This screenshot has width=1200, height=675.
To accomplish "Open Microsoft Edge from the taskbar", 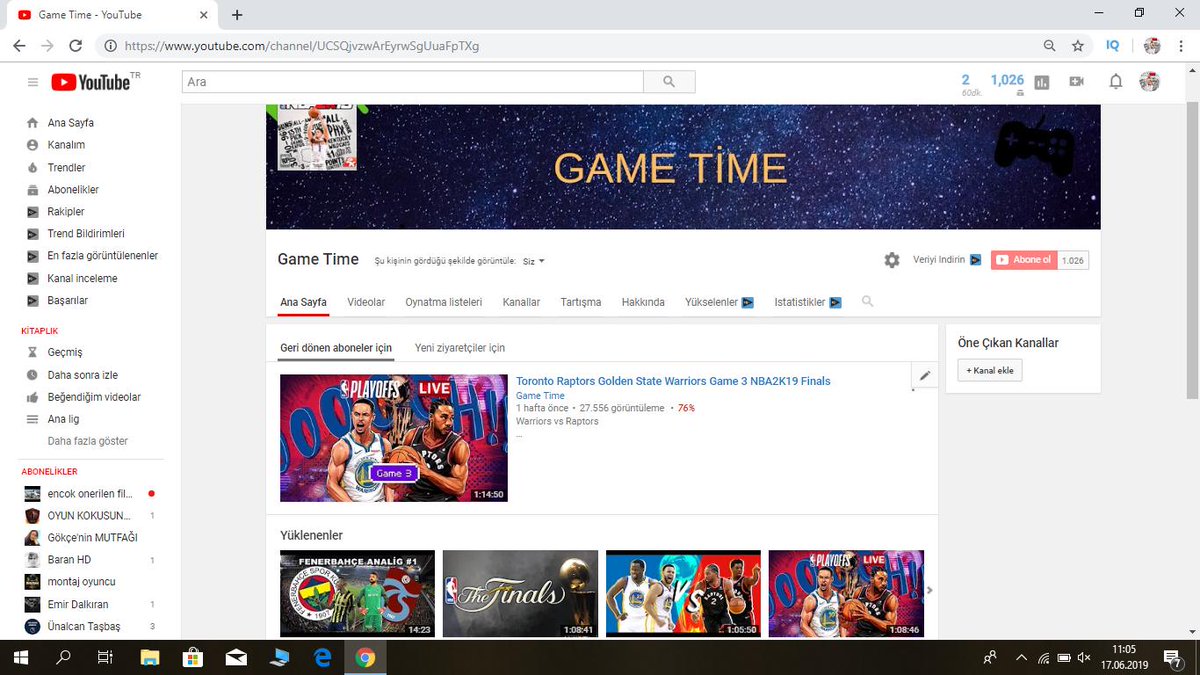I will [x=322, y=657].
